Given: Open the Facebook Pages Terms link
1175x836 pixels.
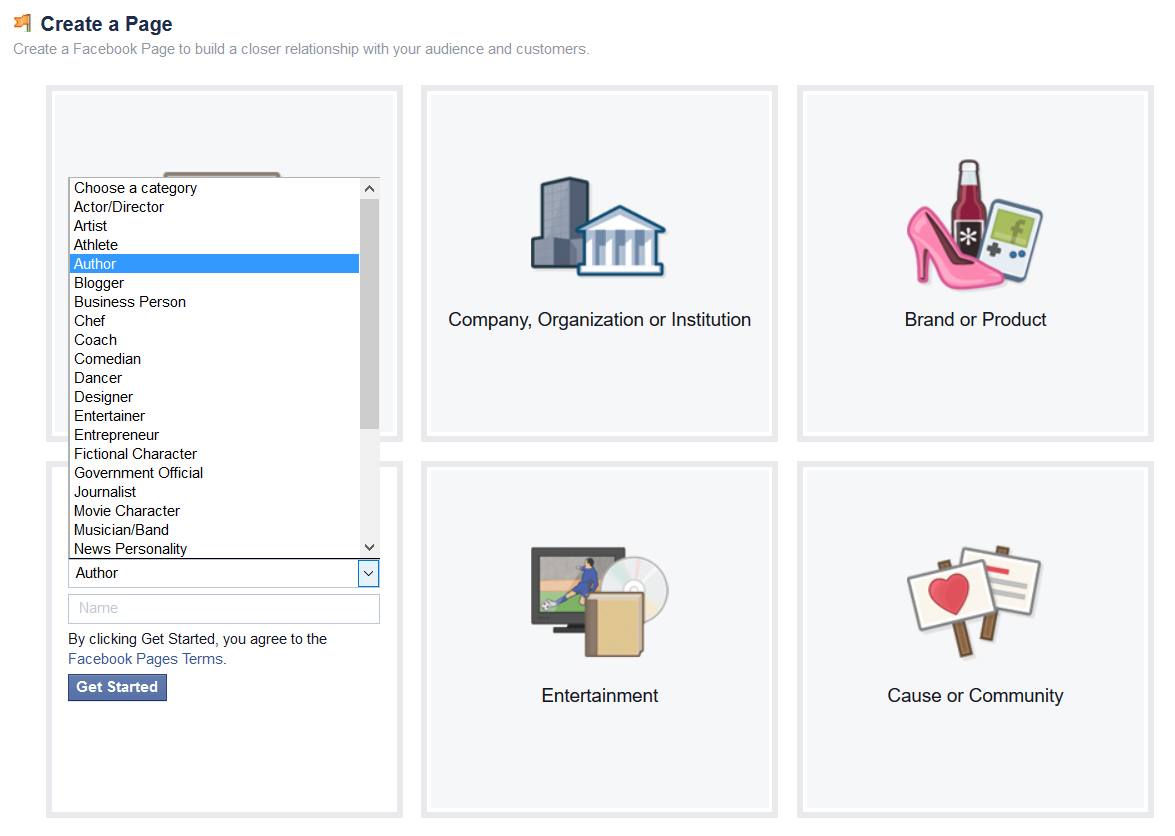Looking at the screenshot, I should tap(146, 659).
